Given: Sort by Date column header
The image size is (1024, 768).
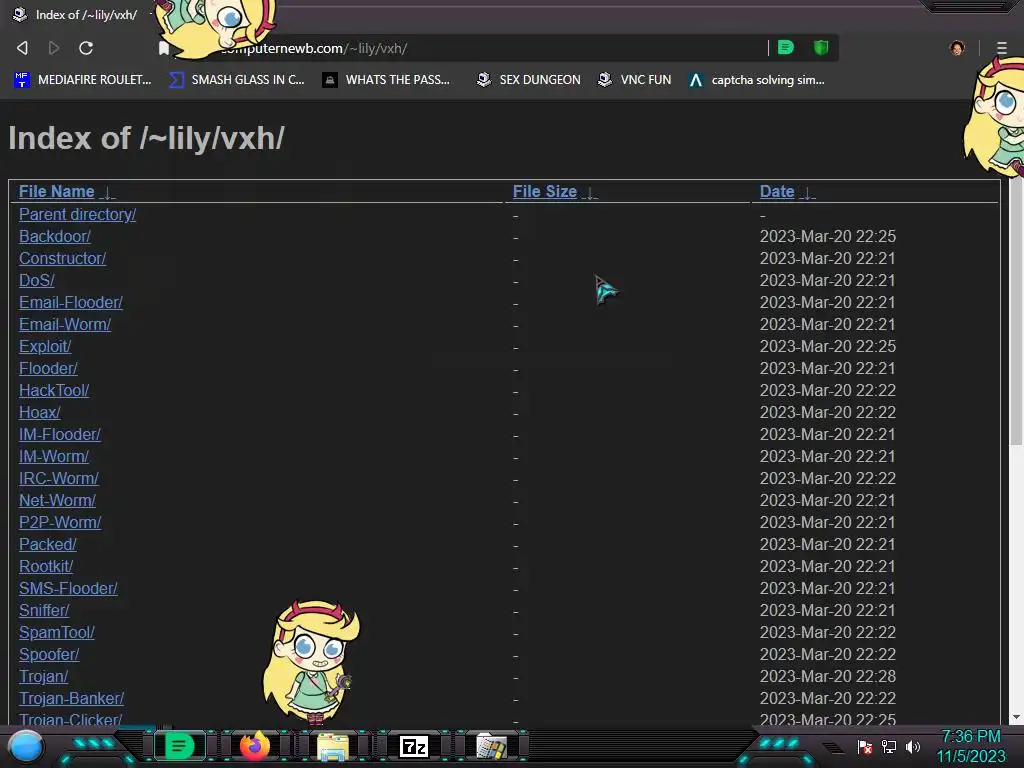Looking at the screenshot, I should 777,191.
